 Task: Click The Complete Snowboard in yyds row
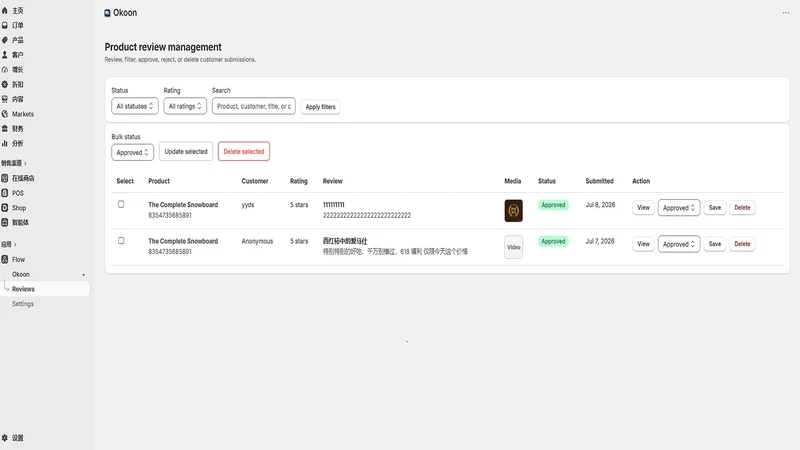(183, 205)
